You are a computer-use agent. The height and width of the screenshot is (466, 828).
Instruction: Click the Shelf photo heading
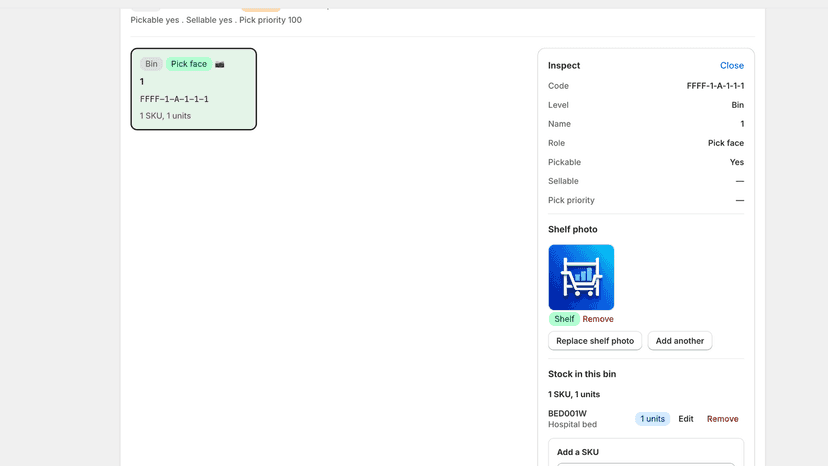coord(572,229)
